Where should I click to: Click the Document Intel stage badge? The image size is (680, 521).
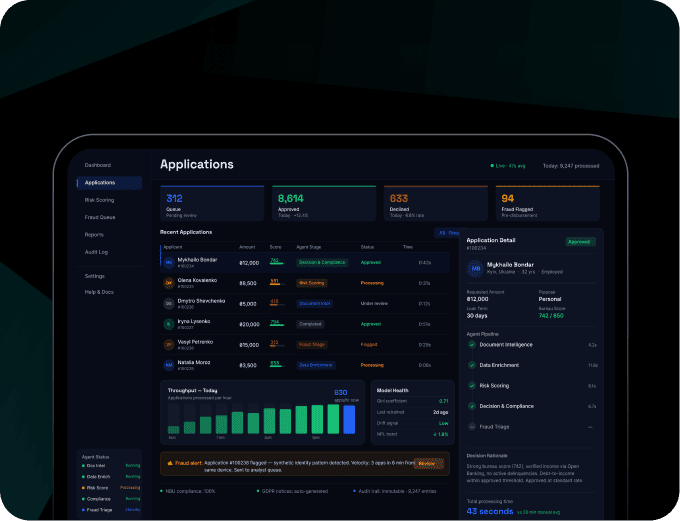coord(314,304)
